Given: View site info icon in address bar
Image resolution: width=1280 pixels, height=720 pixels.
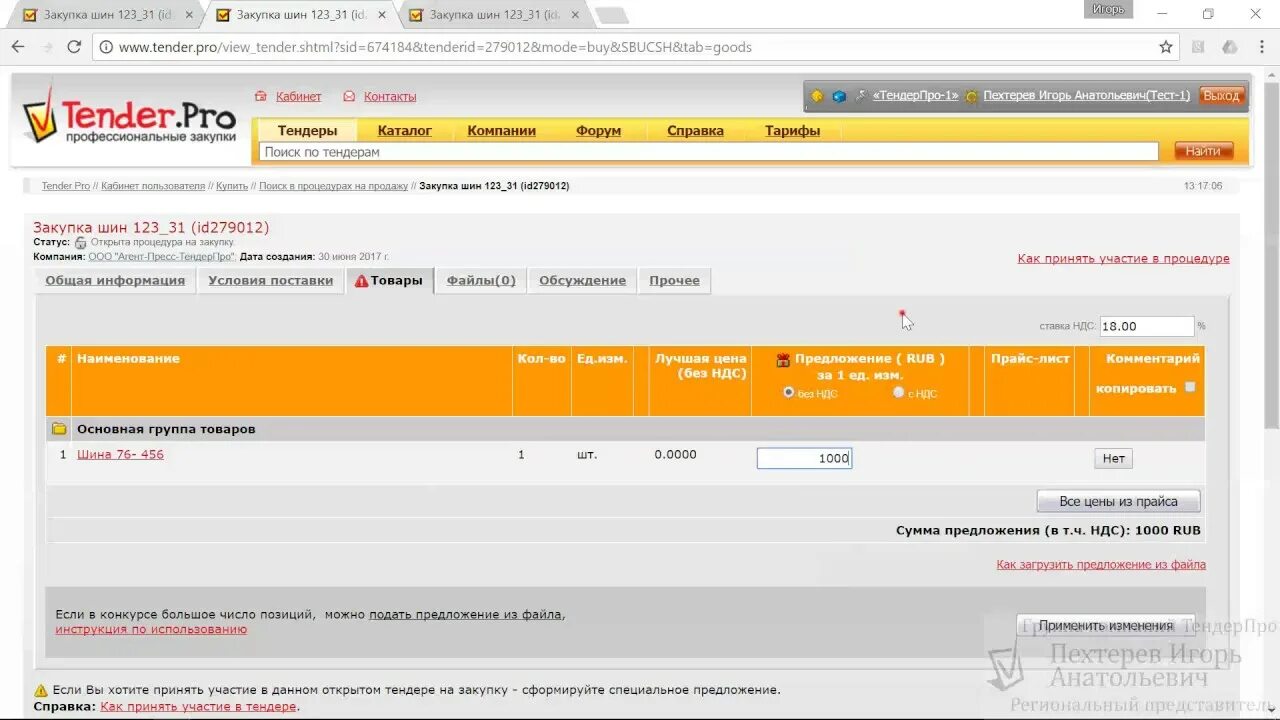Looking at the screenshot, I should (x=106, y=47).
